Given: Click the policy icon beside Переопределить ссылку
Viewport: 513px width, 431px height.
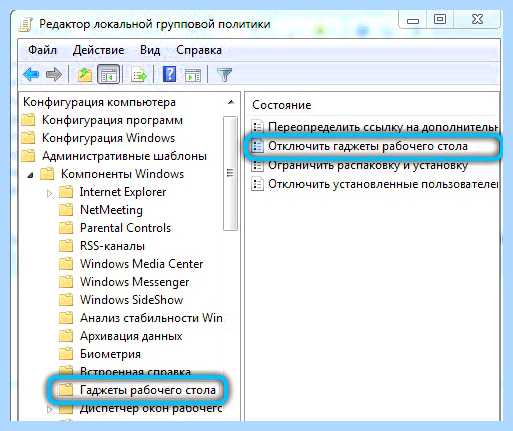Looking at the screenshot, I should (x=257, y=127).
